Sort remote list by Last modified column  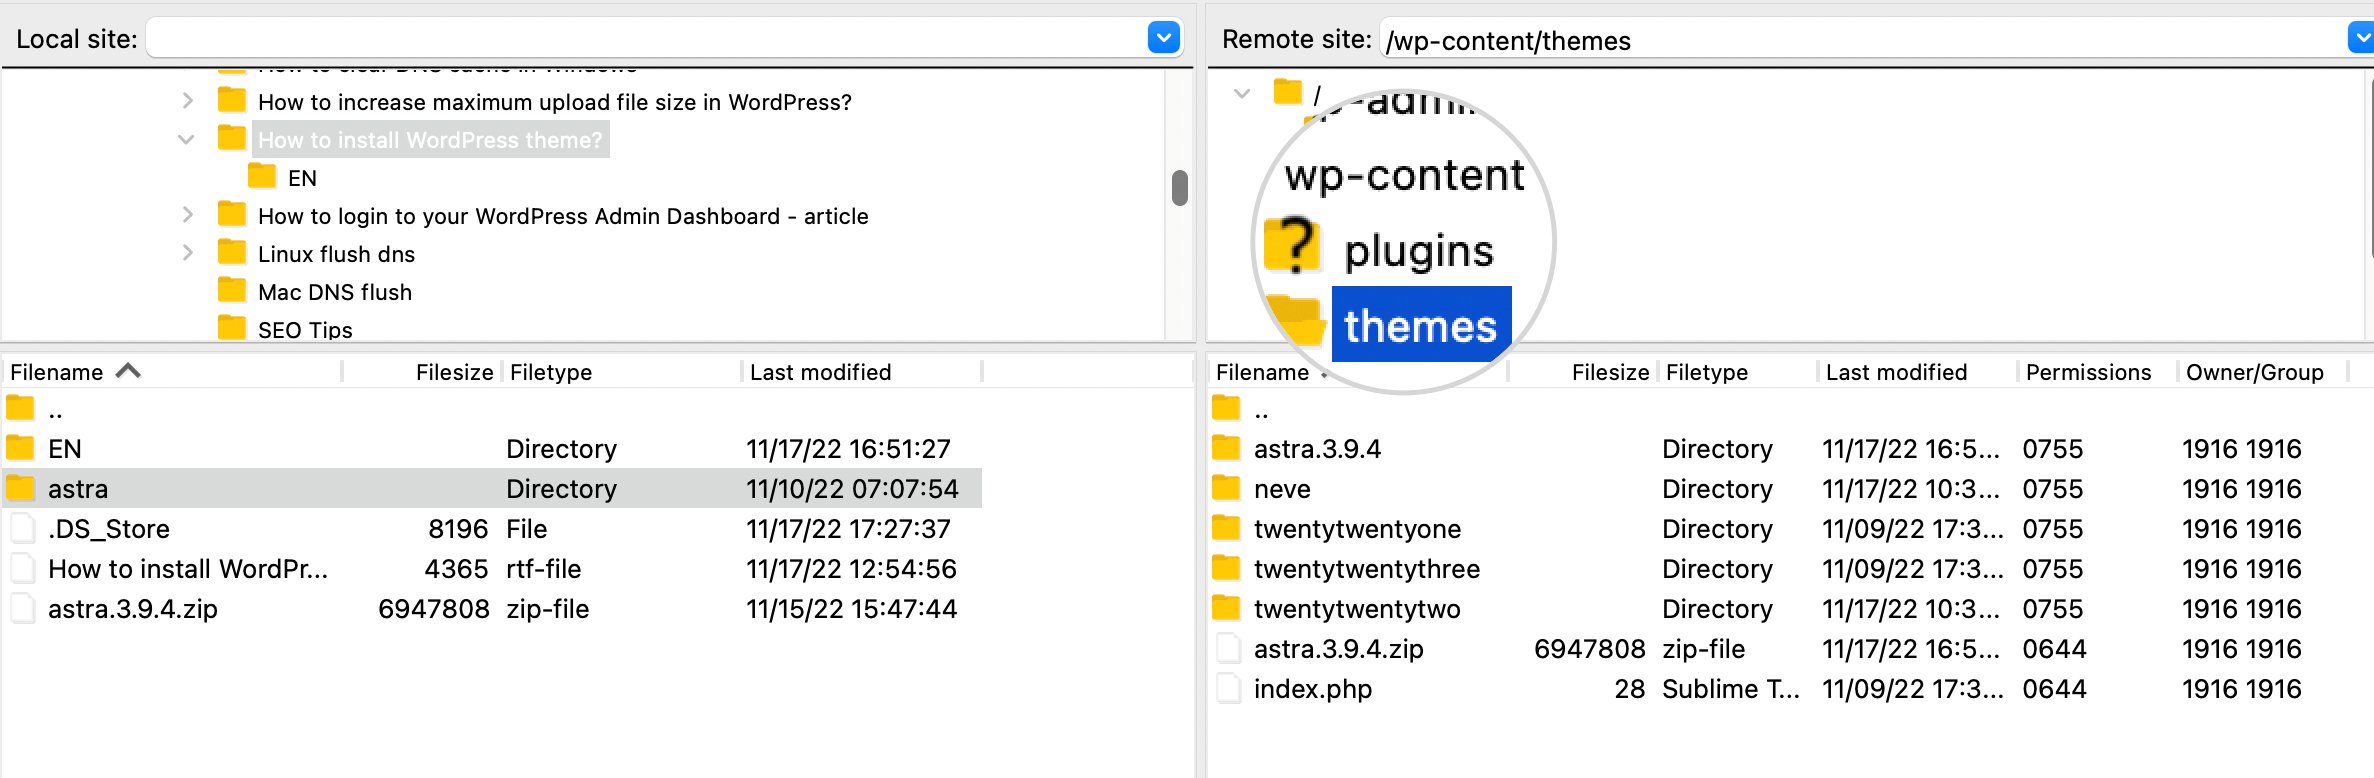pyautogui.click(x=1896, y=372)
